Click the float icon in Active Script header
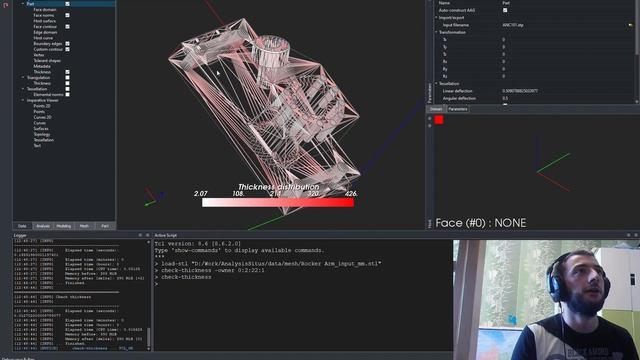This screenshot has width=640, height=360. coord(628,235)
